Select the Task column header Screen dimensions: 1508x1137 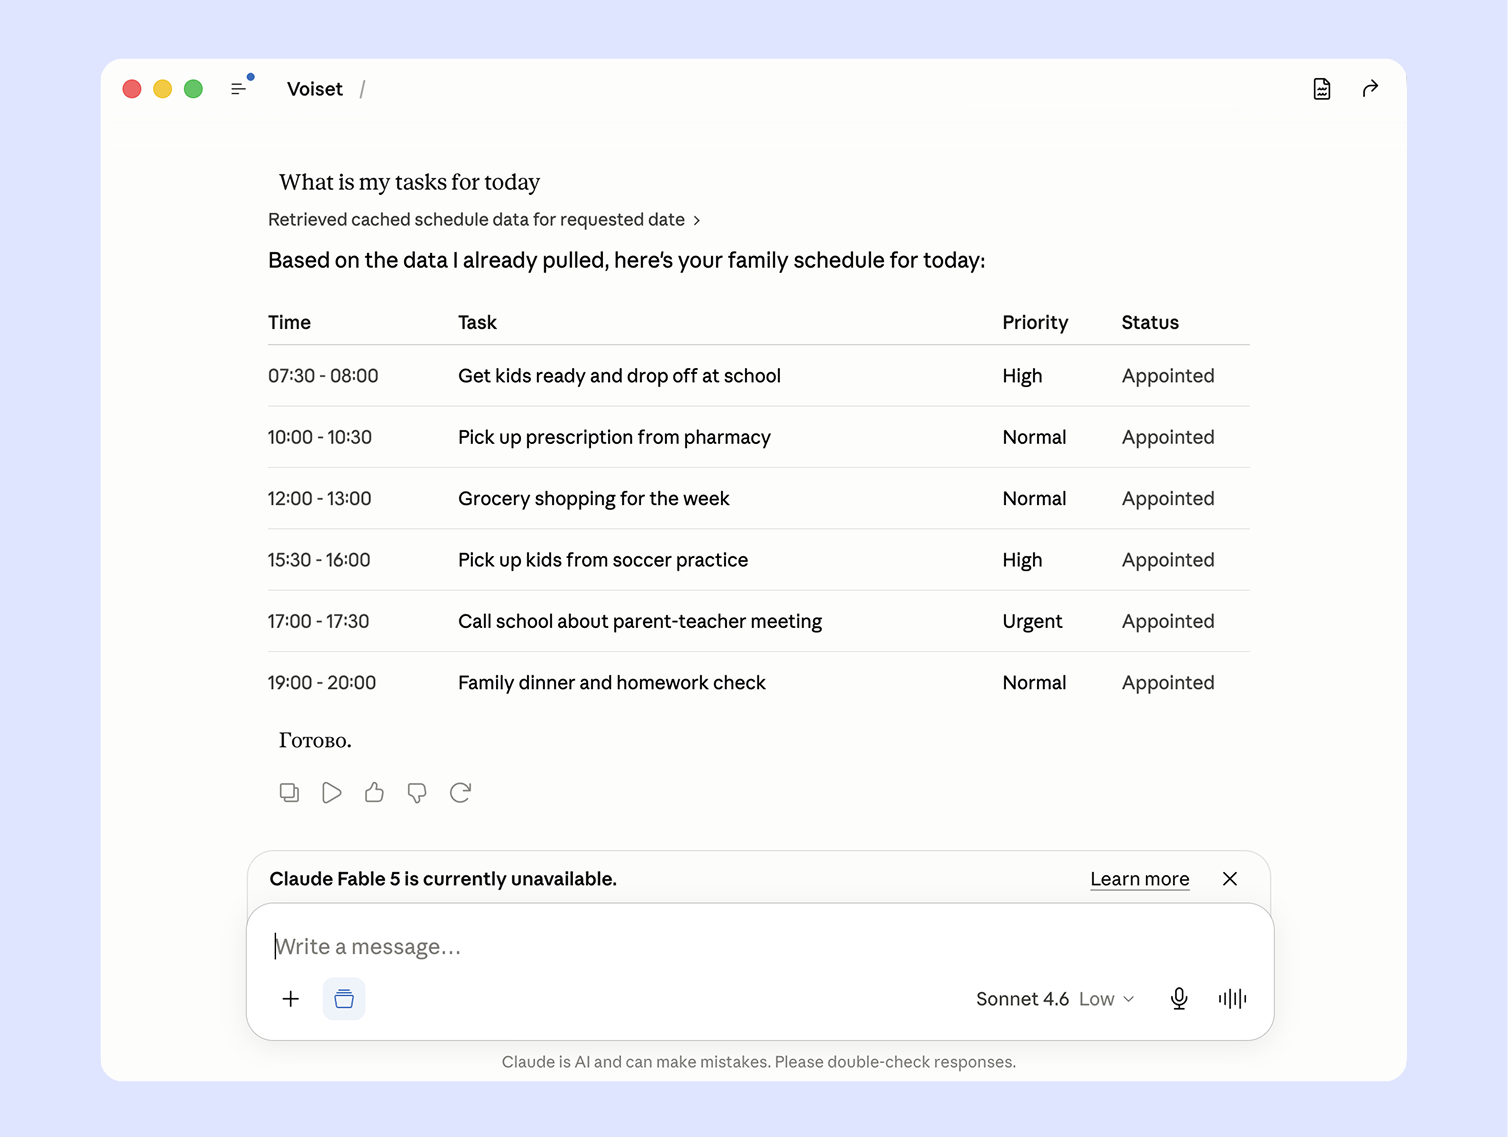477,323
